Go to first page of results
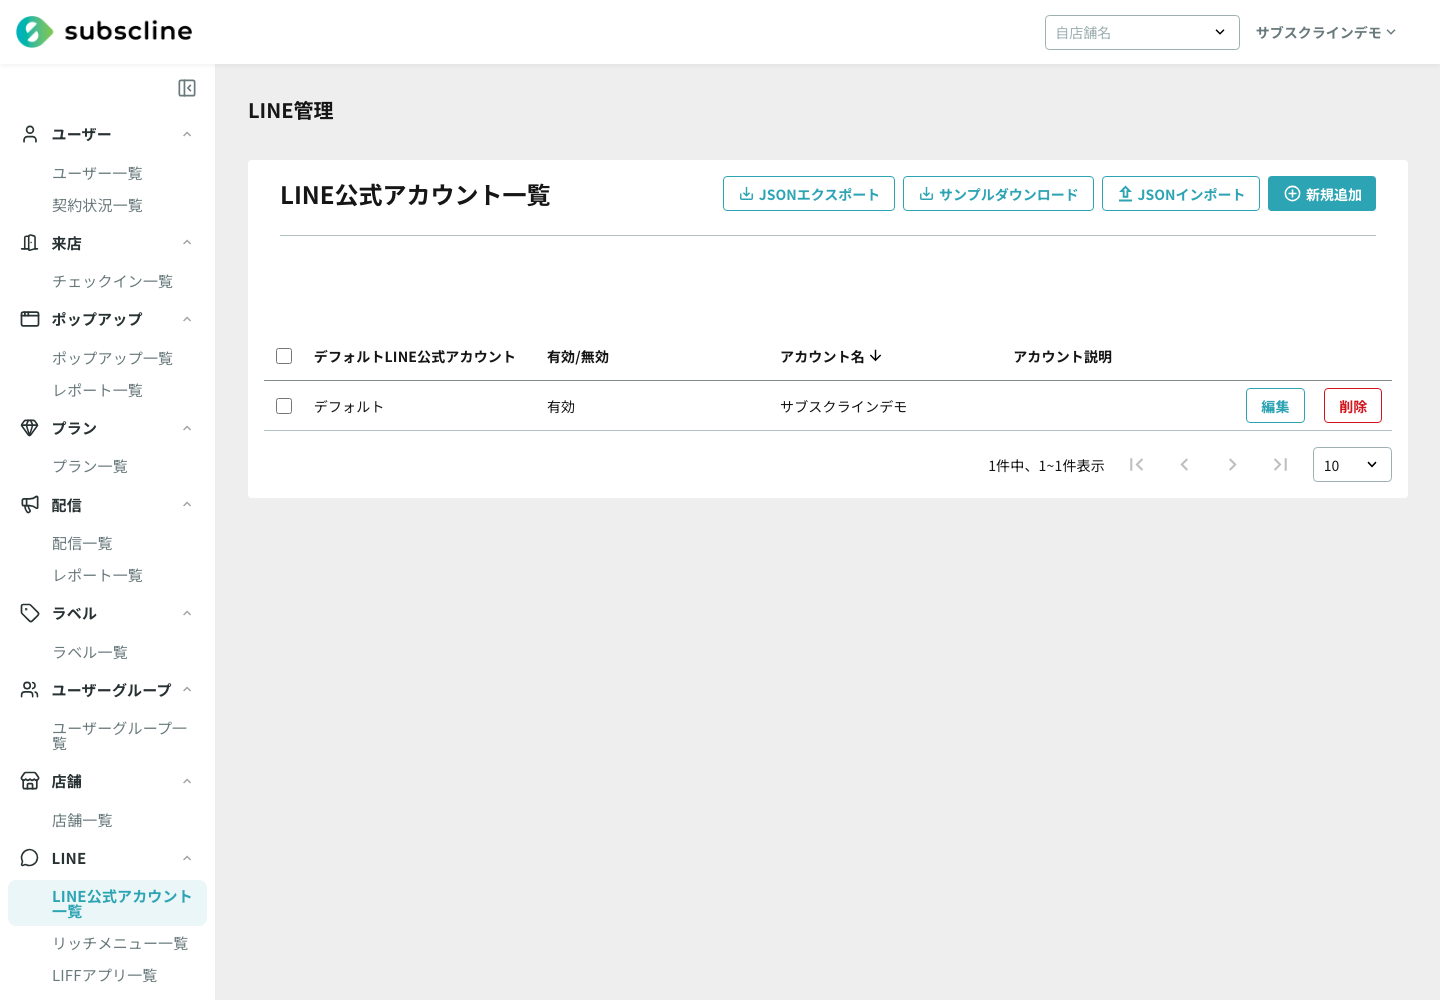The image size is (1440, 1000). click(1136, 464)
